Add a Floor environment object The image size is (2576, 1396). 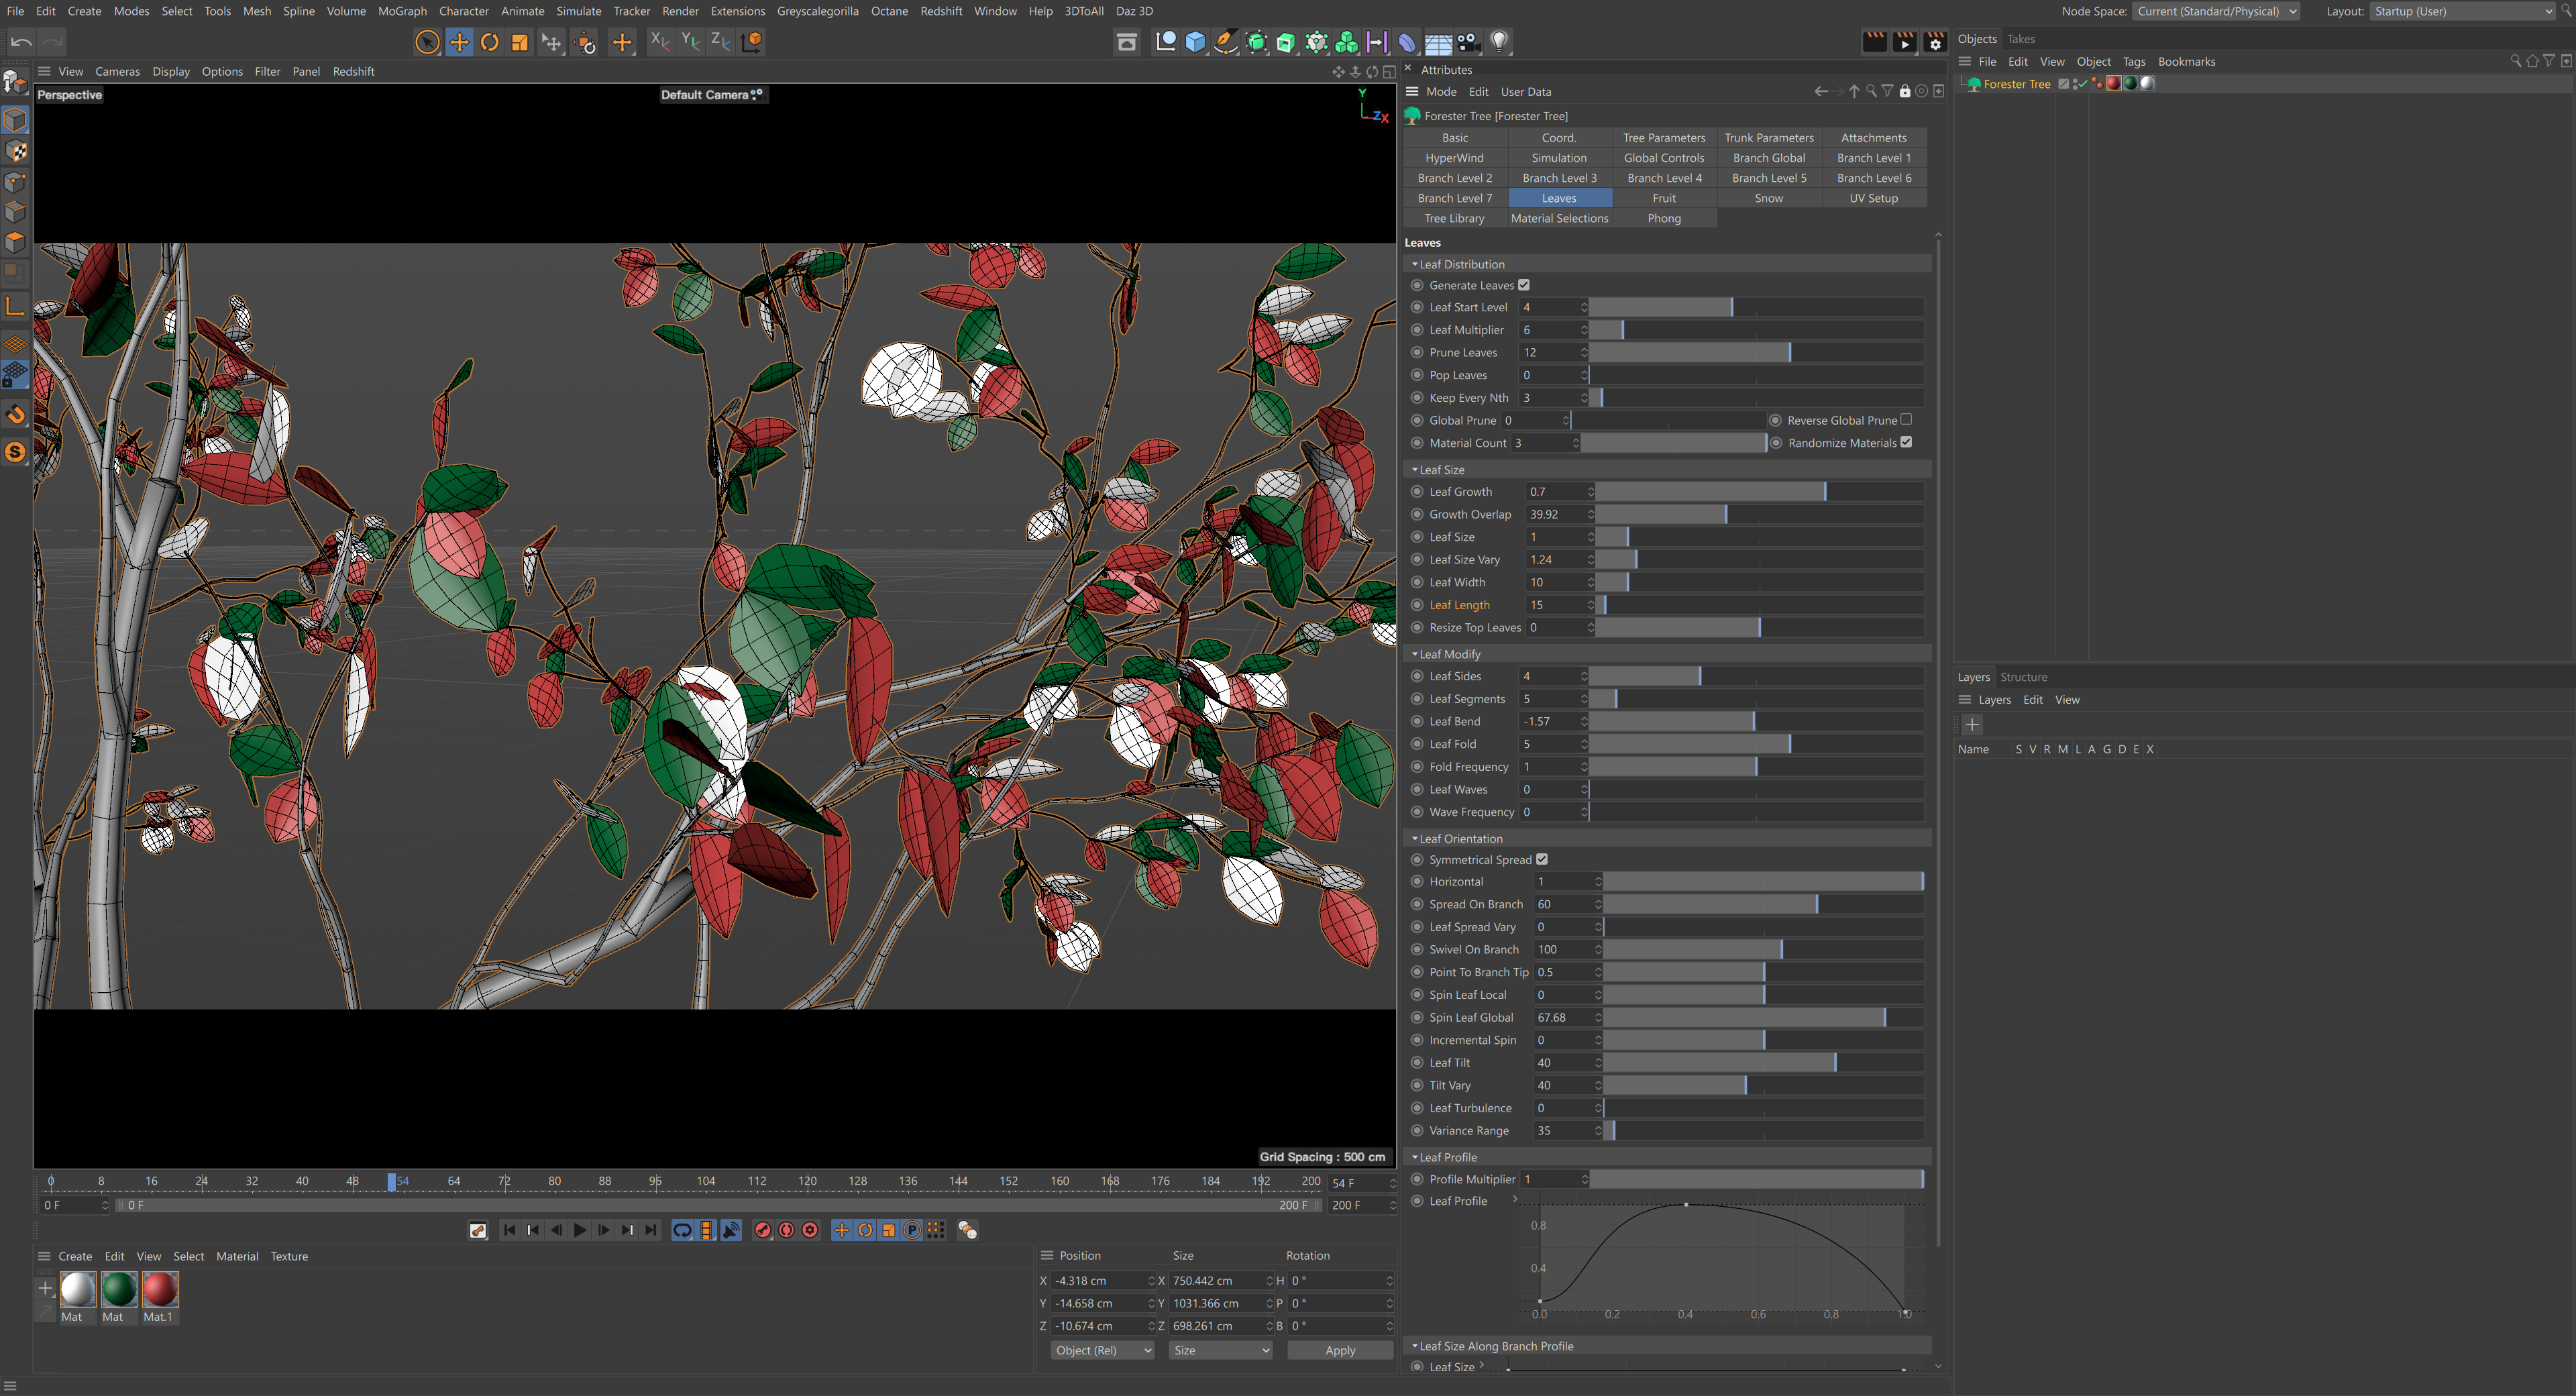click(1438, 42)
